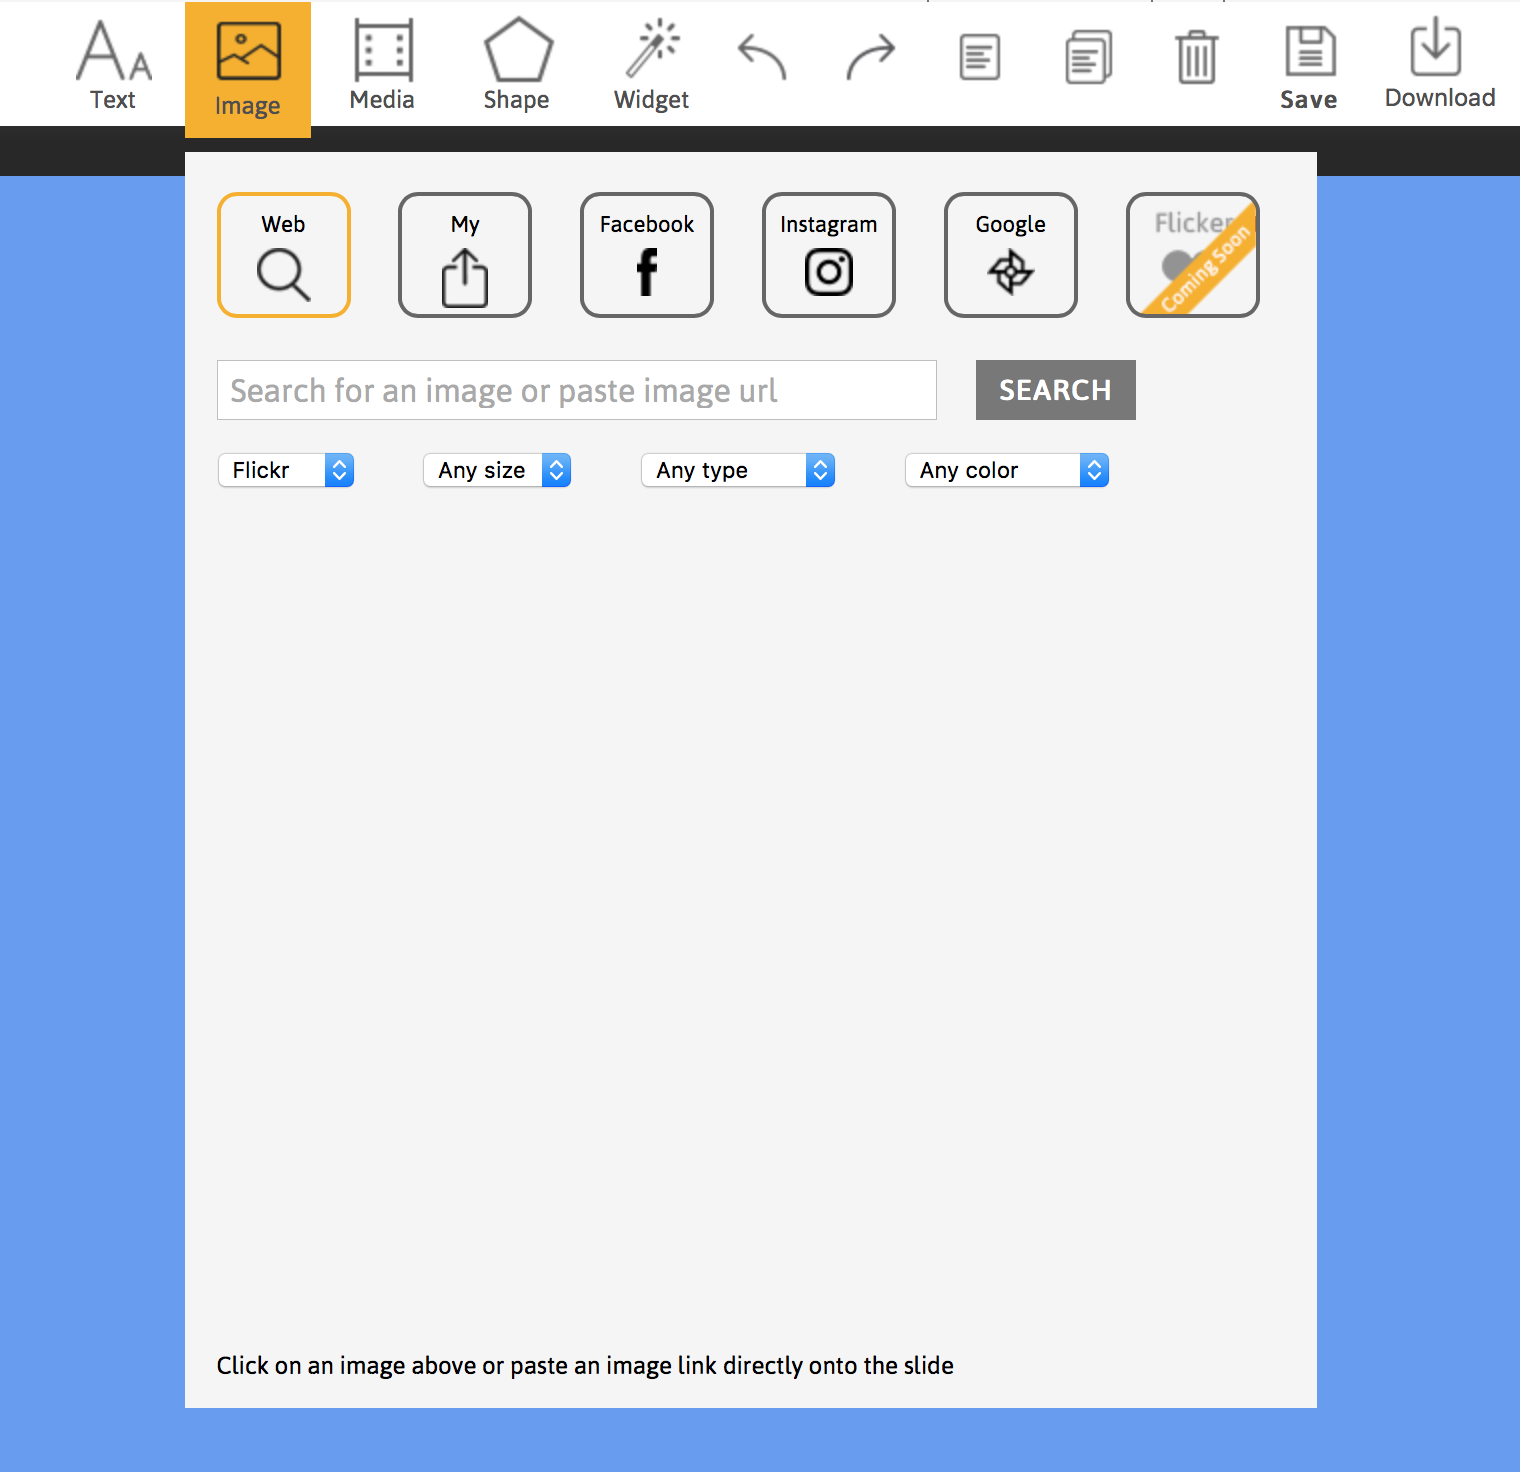Select the Web image source
1520x1472 pixels.
[283, 255]
